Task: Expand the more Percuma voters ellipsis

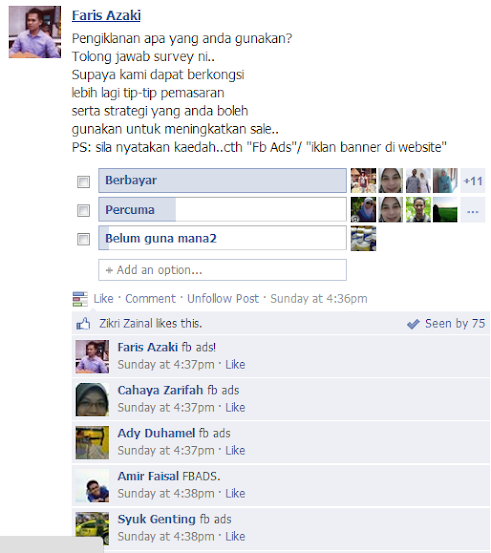Action: (473, 210)
